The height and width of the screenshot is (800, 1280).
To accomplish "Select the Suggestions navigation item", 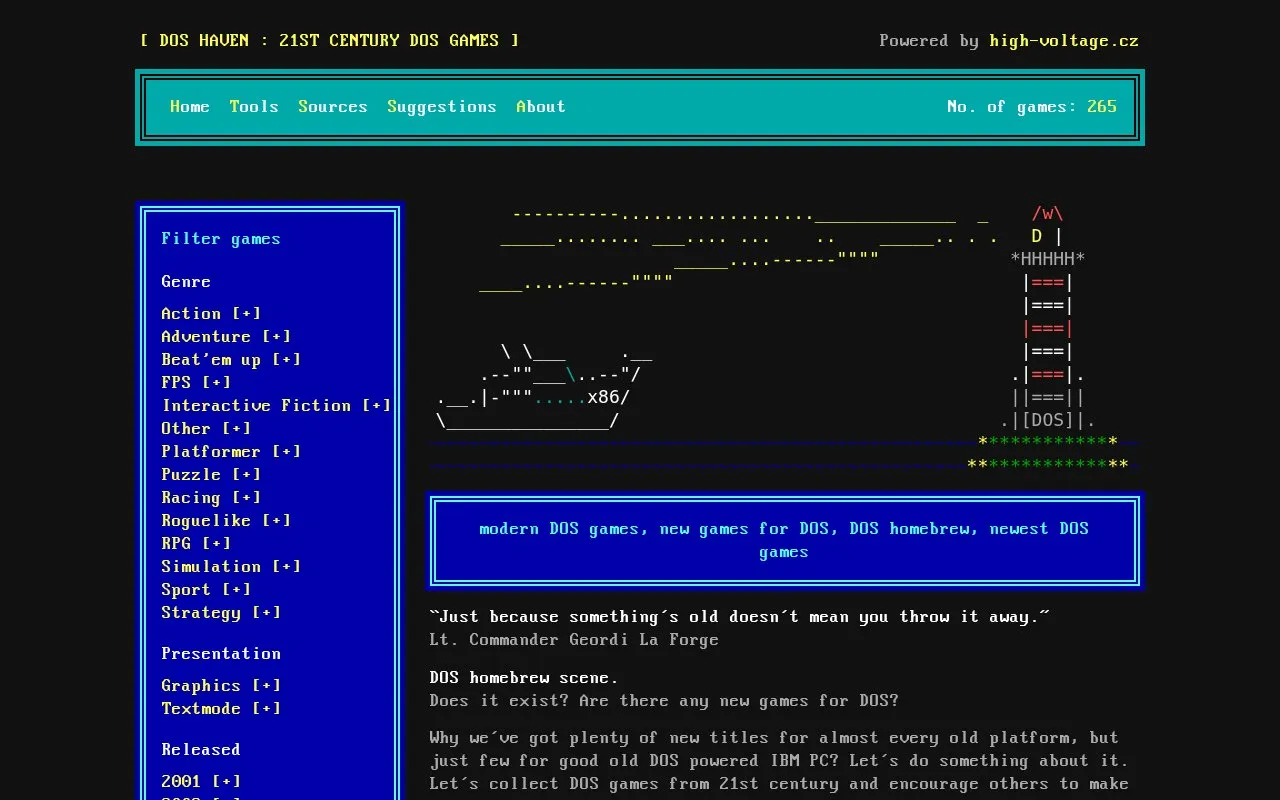I will [442, 107].
